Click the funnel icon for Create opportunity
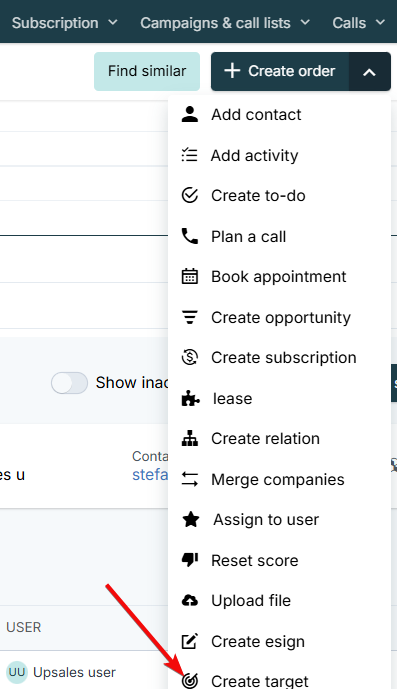 coord(190,317)
